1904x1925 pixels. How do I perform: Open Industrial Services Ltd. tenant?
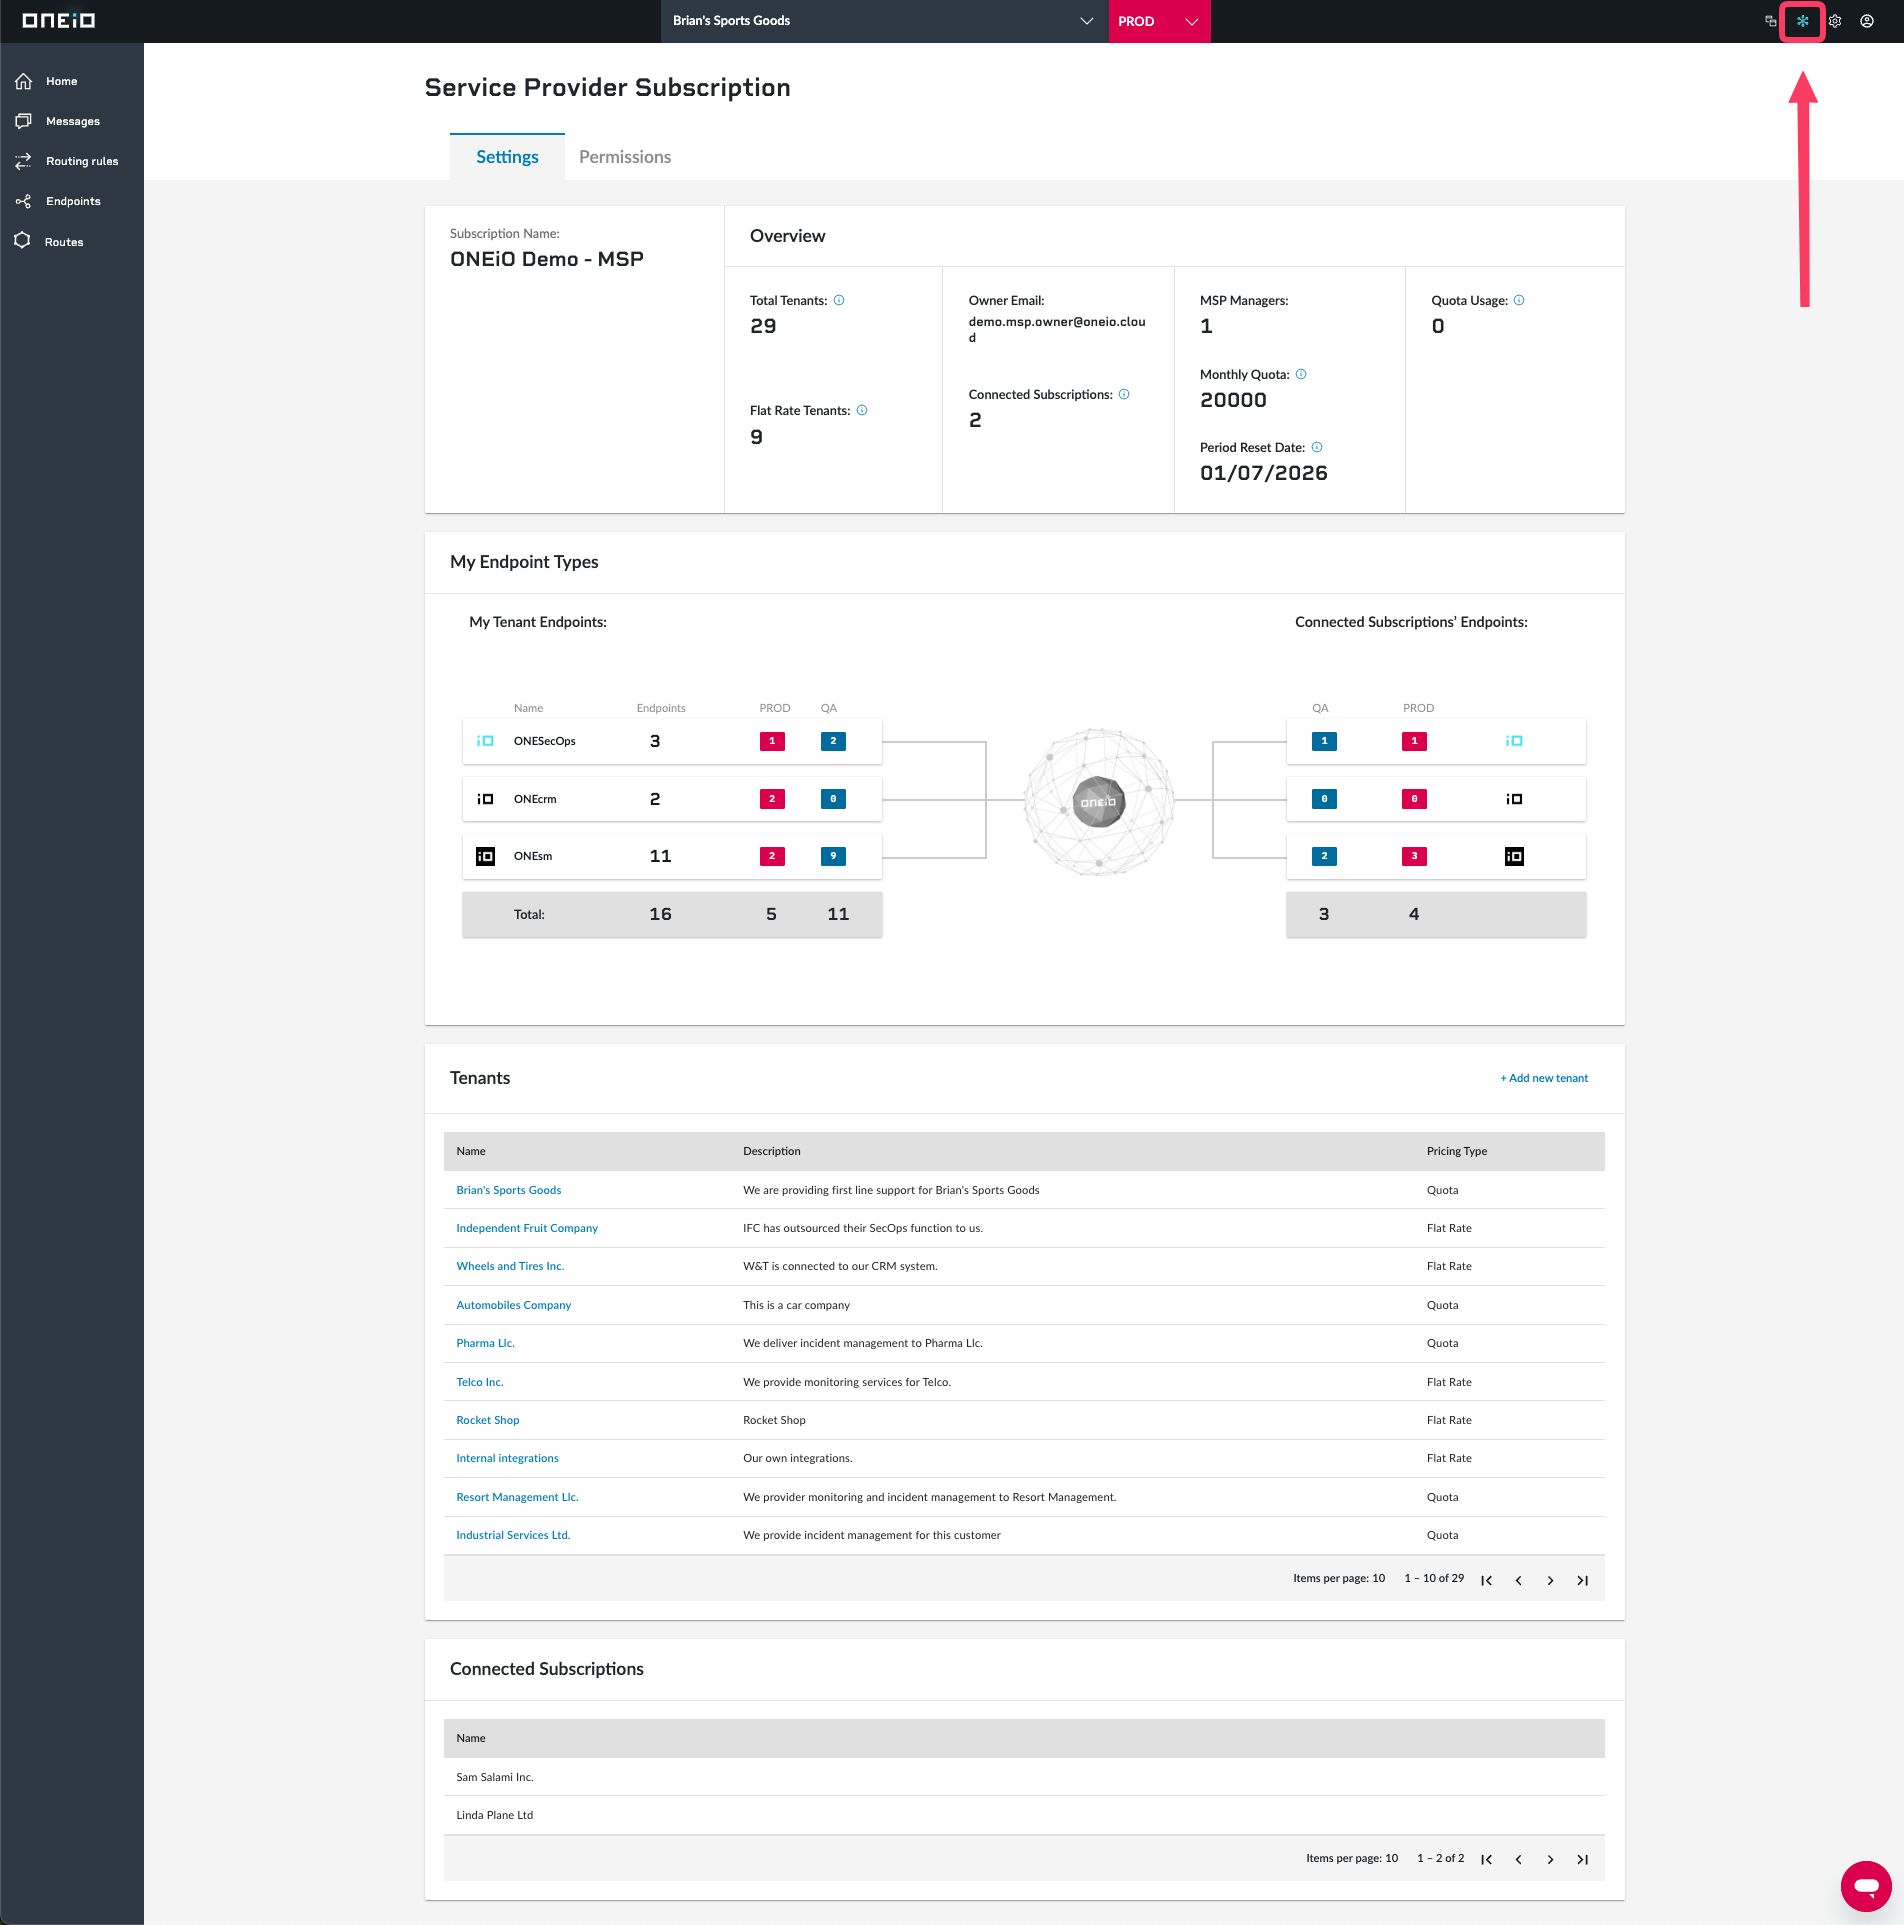[x=513, y=1535]
